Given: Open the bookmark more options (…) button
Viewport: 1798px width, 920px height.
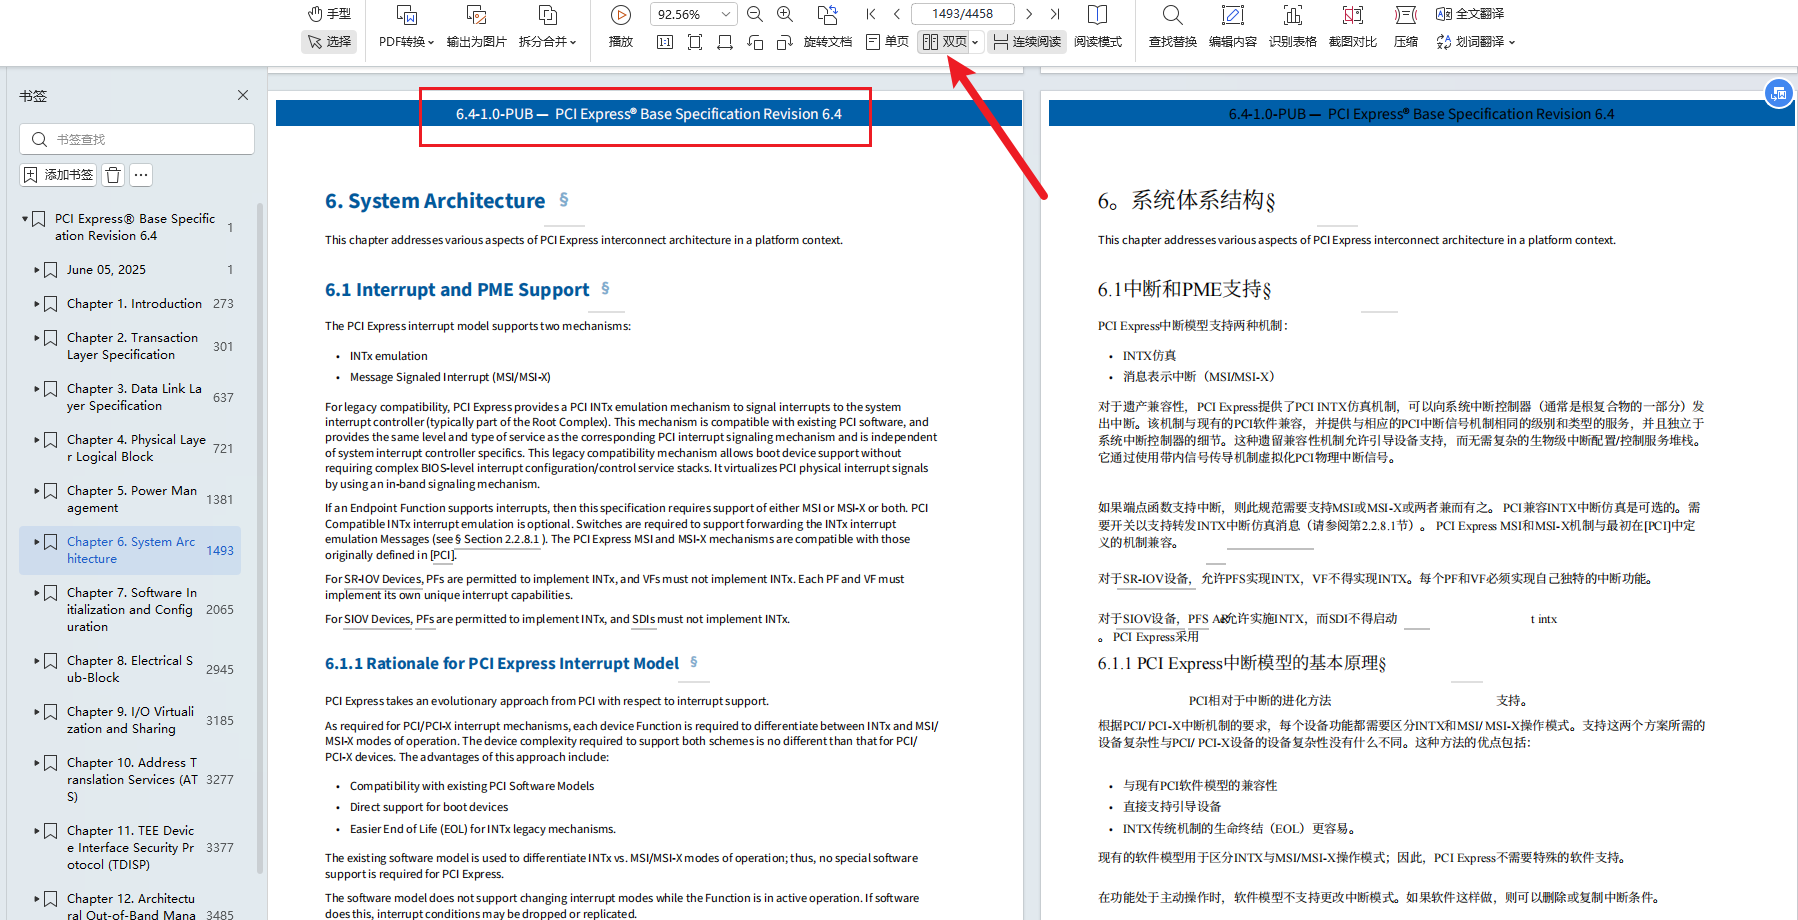Looking at the screenshot, I should click(141, 175).
